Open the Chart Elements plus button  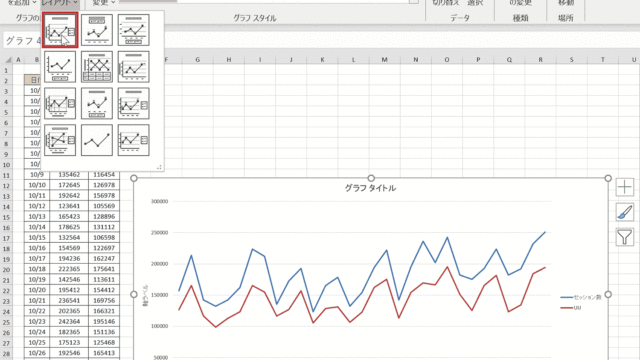click(624, 187)
